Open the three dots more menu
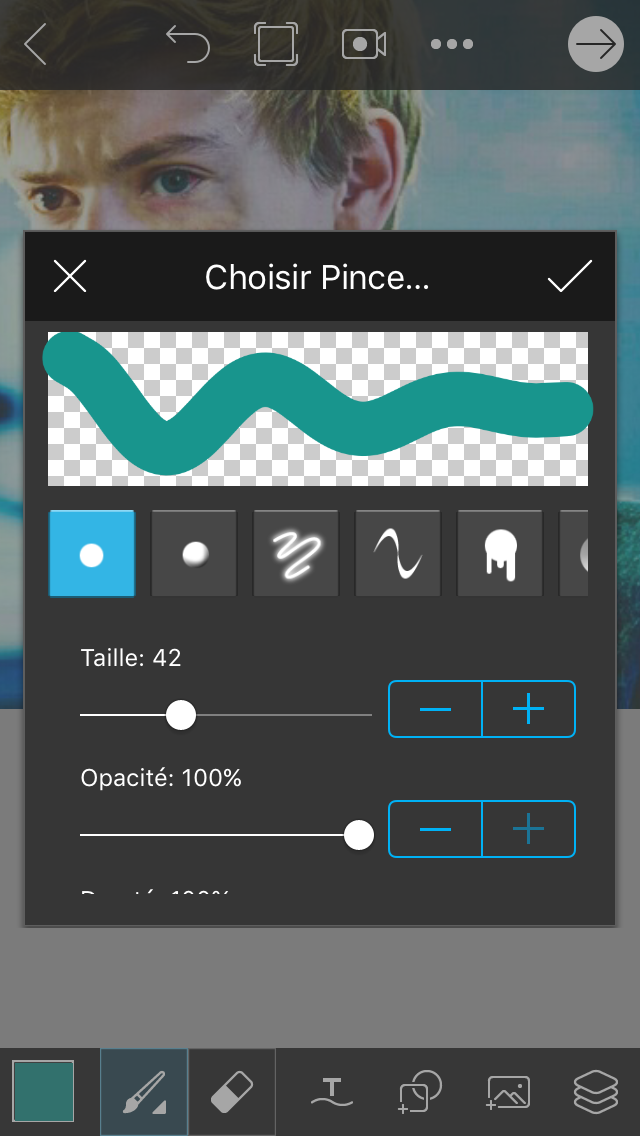This screenshot has height=1136, width=640. point(452,44)
